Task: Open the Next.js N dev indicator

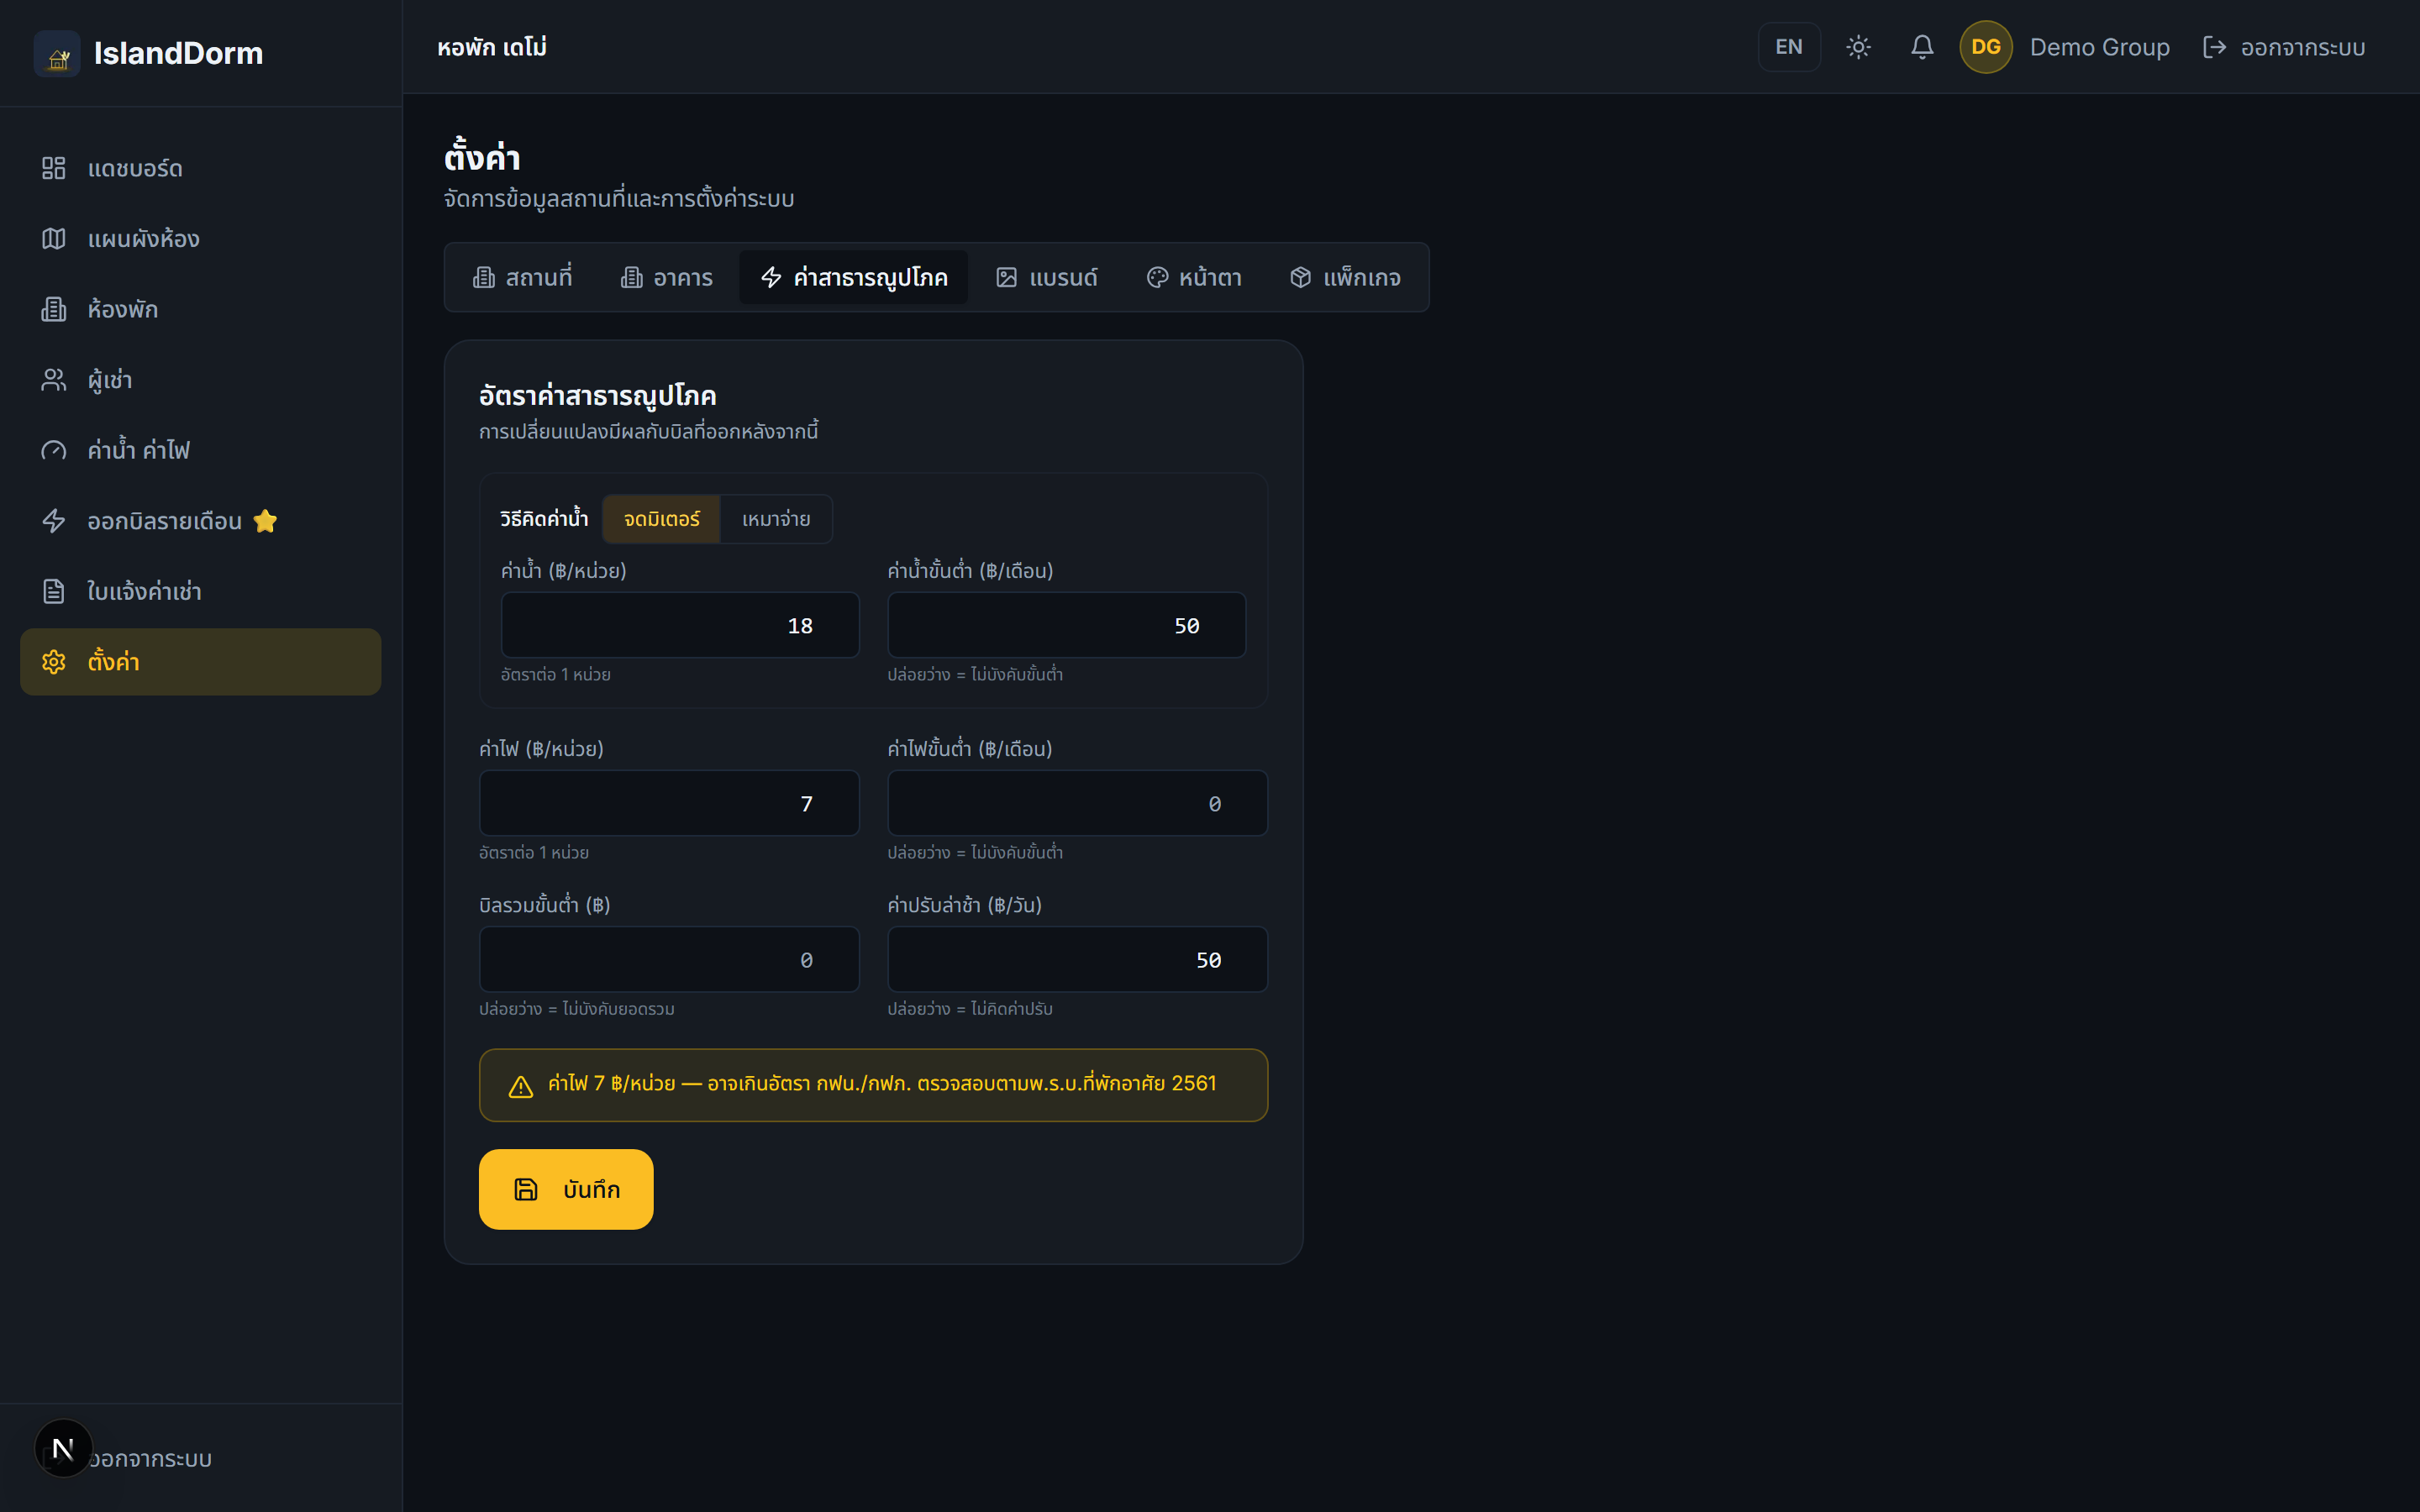Action: pyautogui.click(x=63, y=1448)
